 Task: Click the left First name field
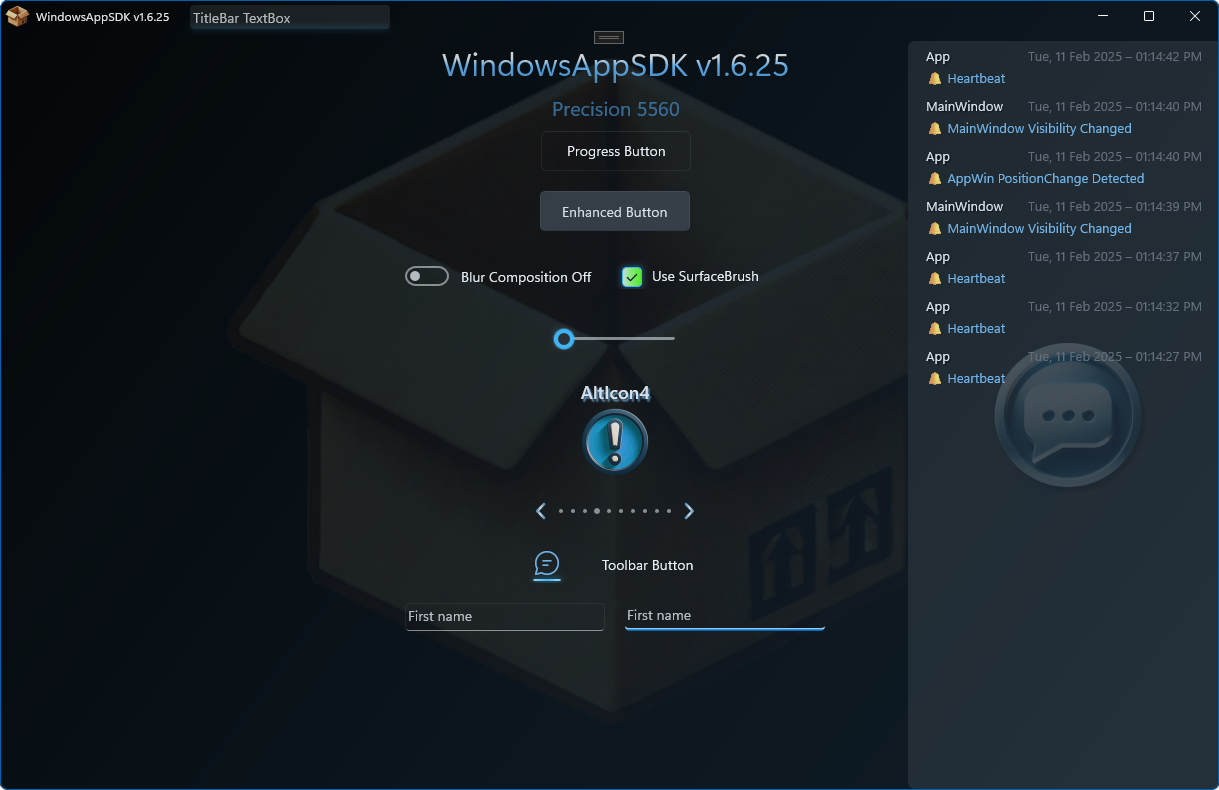coord(505,617)
